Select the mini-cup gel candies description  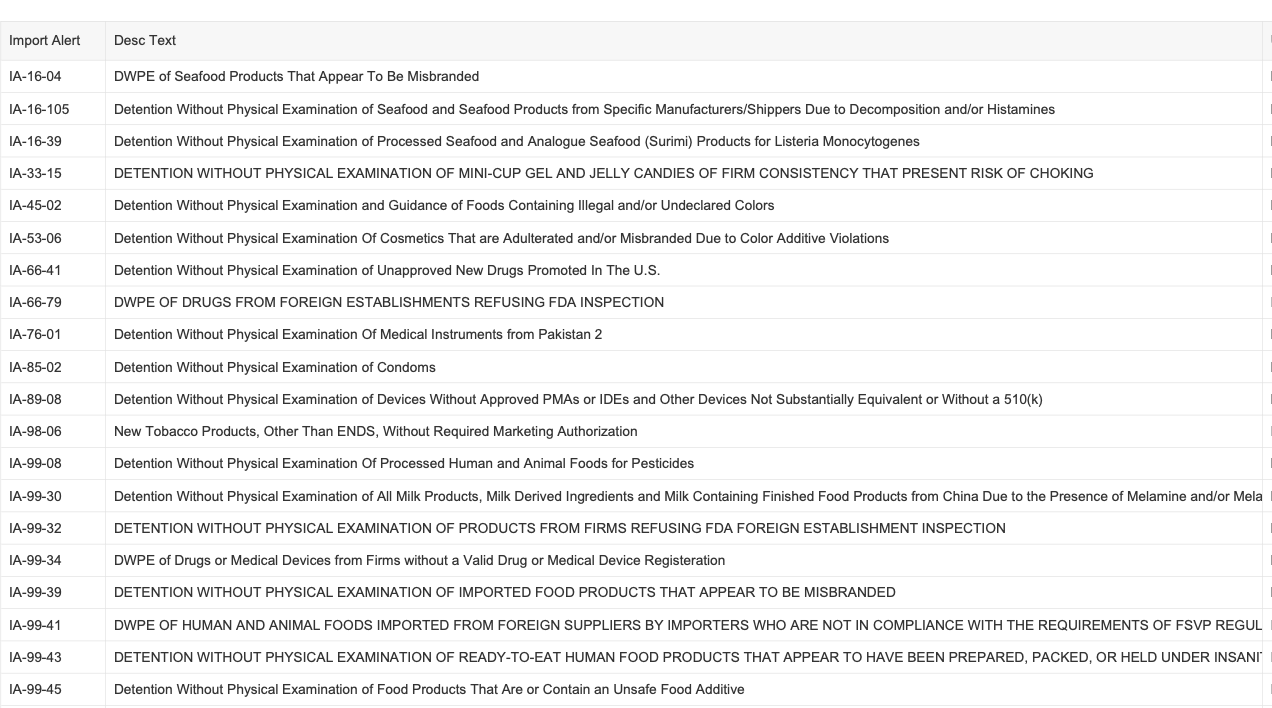(603, 173)
